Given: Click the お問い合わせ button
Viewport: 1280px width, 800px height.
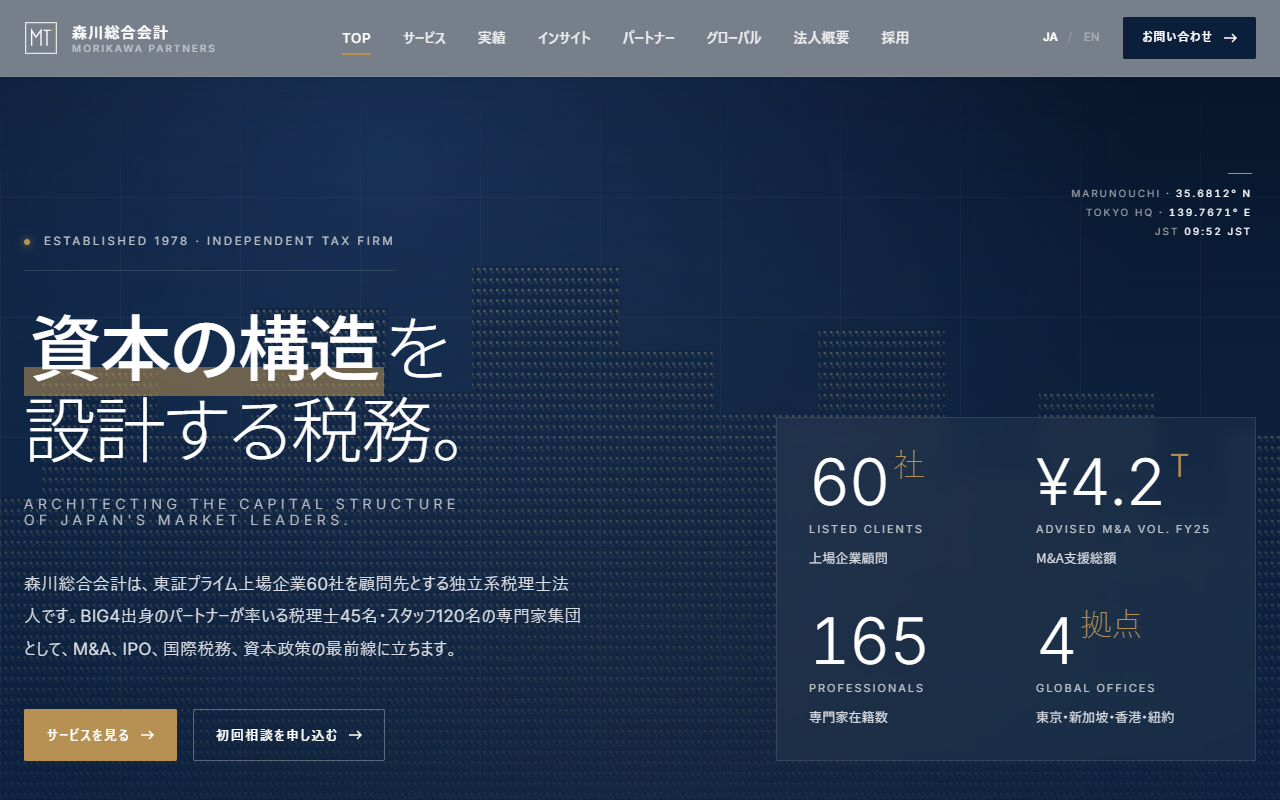Looking at the screenshot, I should click(x=1189, y=38).
